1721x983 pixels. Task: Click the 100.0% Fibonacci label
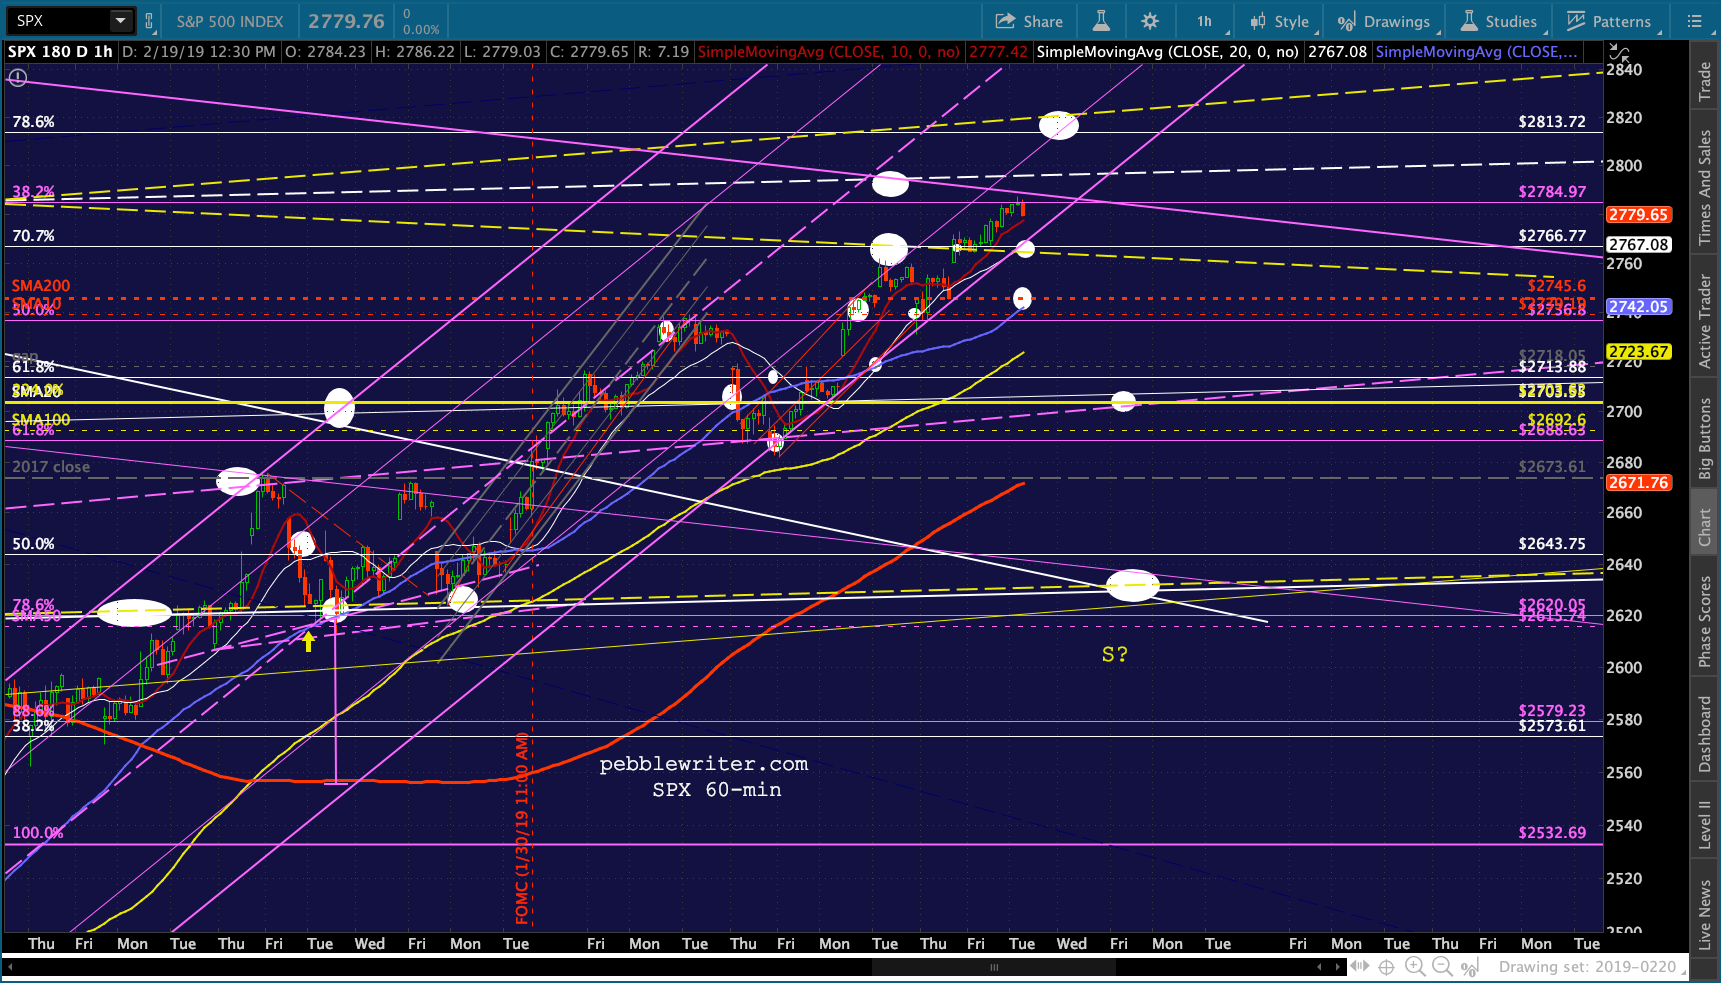[x=38, y=832]
